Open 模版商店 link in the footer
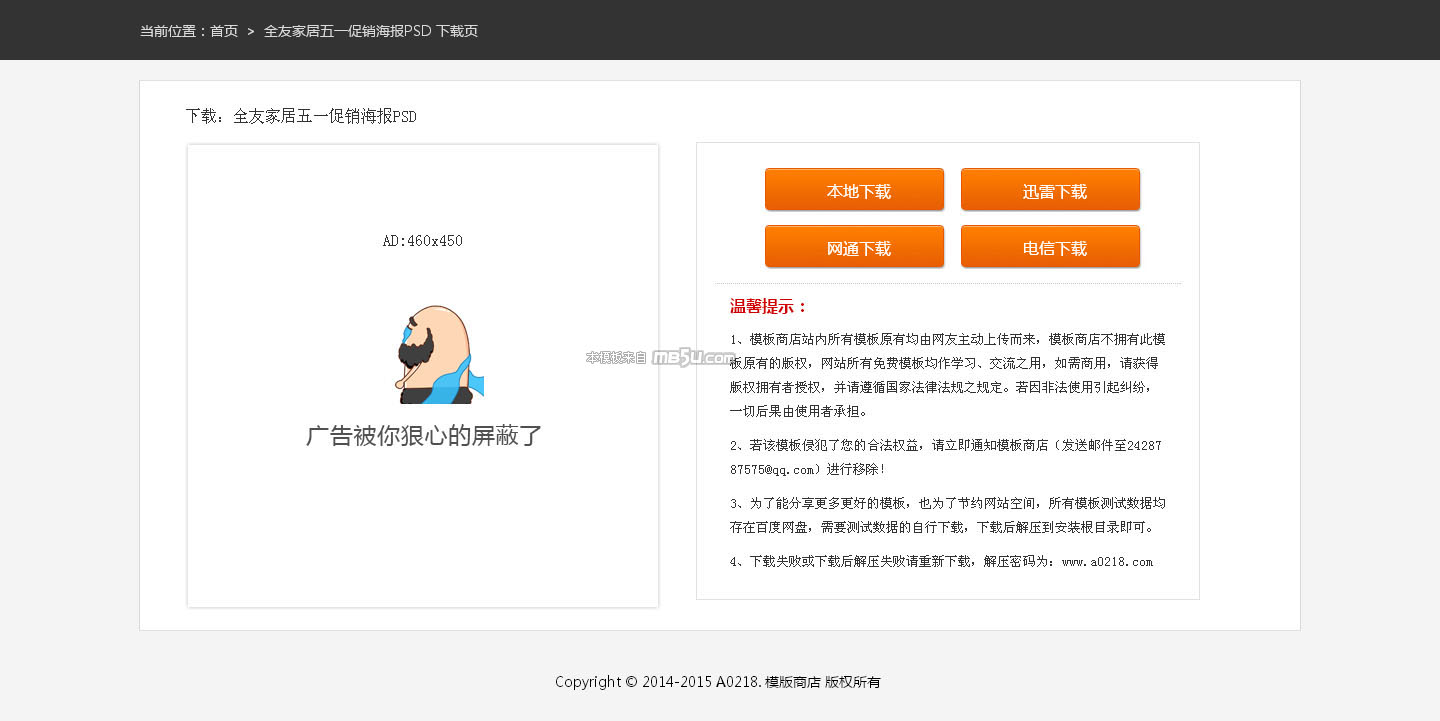The image size is (1440, 721). tap(792, 682)
